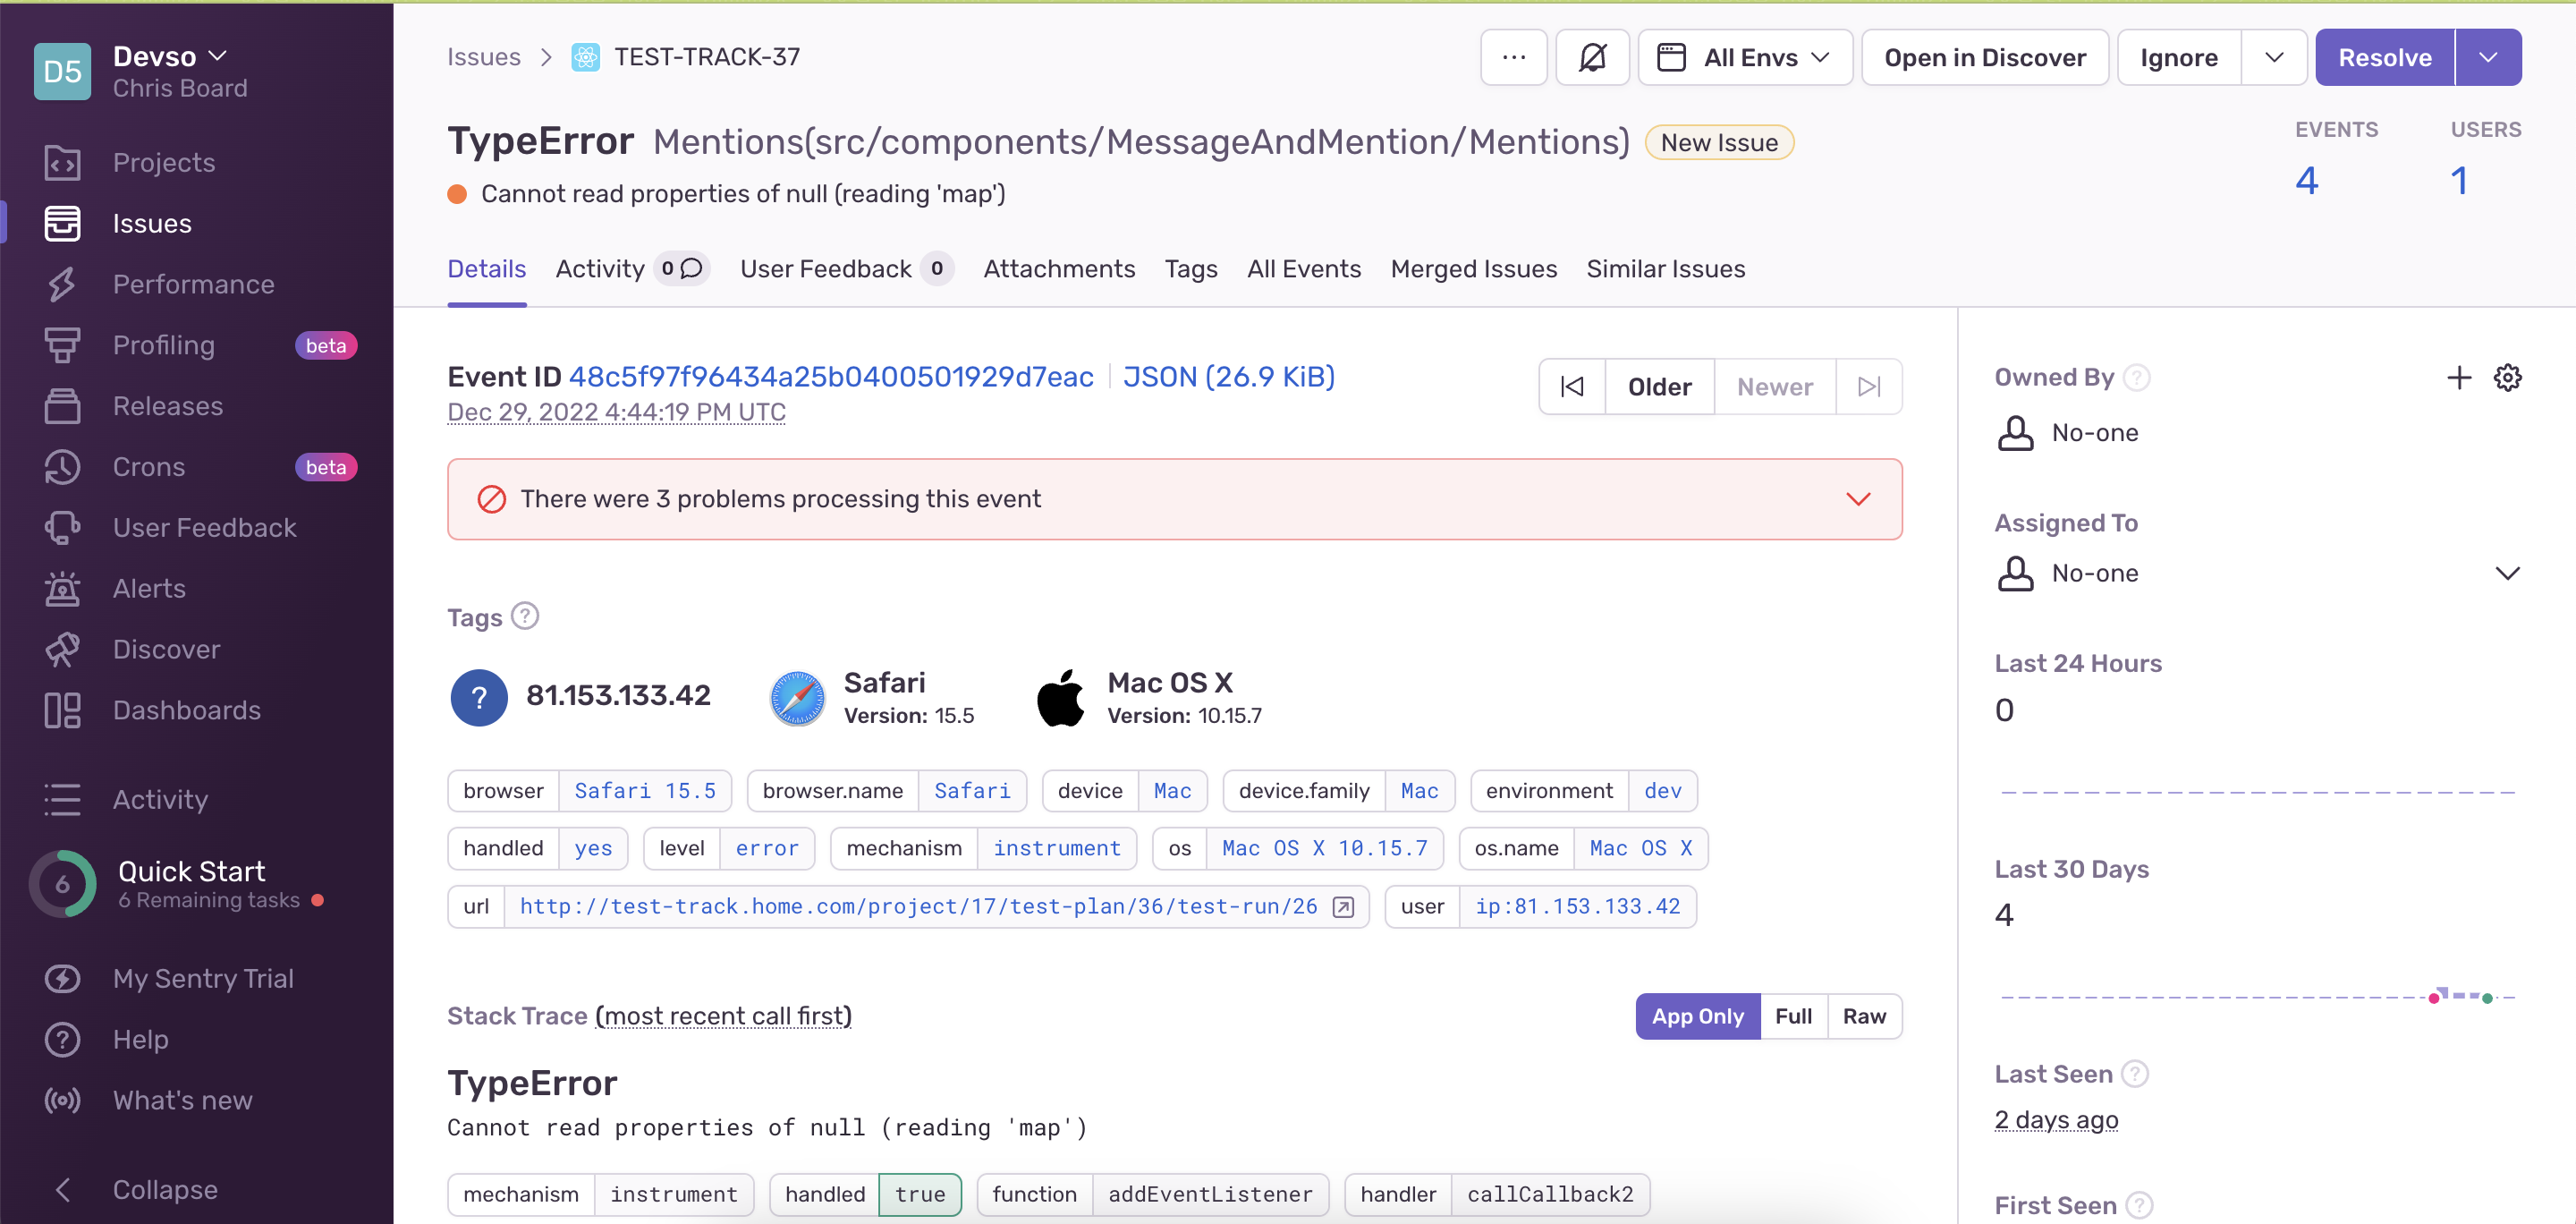Switch stack trace to Full view
This screenshot has width=2576, height=1224.
click(1793, 1016)
